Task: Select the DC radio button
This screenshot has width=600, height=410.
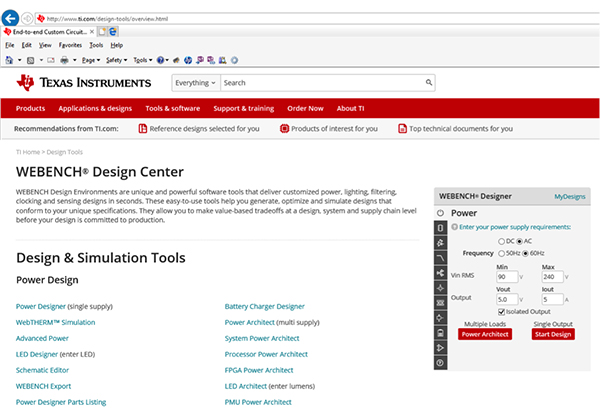Action: (x=501, y=241)
